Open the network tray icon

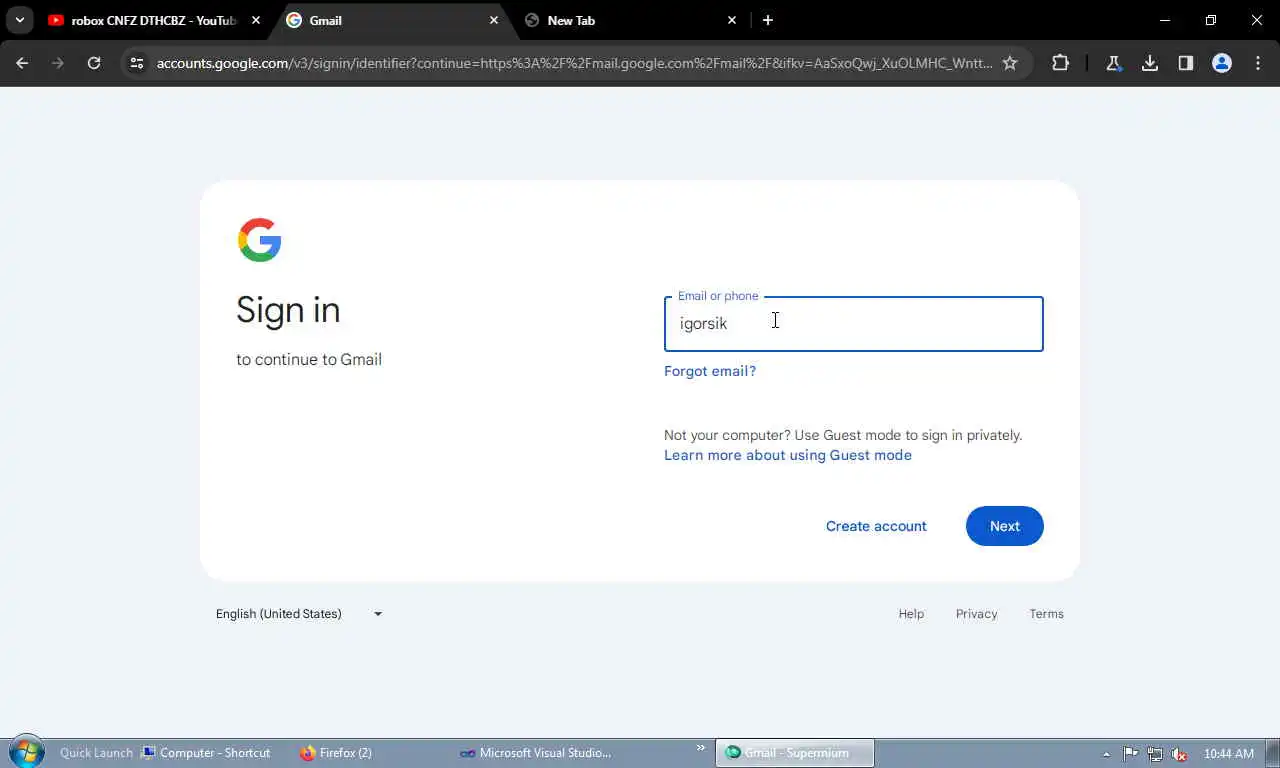tap(1155, 754)
